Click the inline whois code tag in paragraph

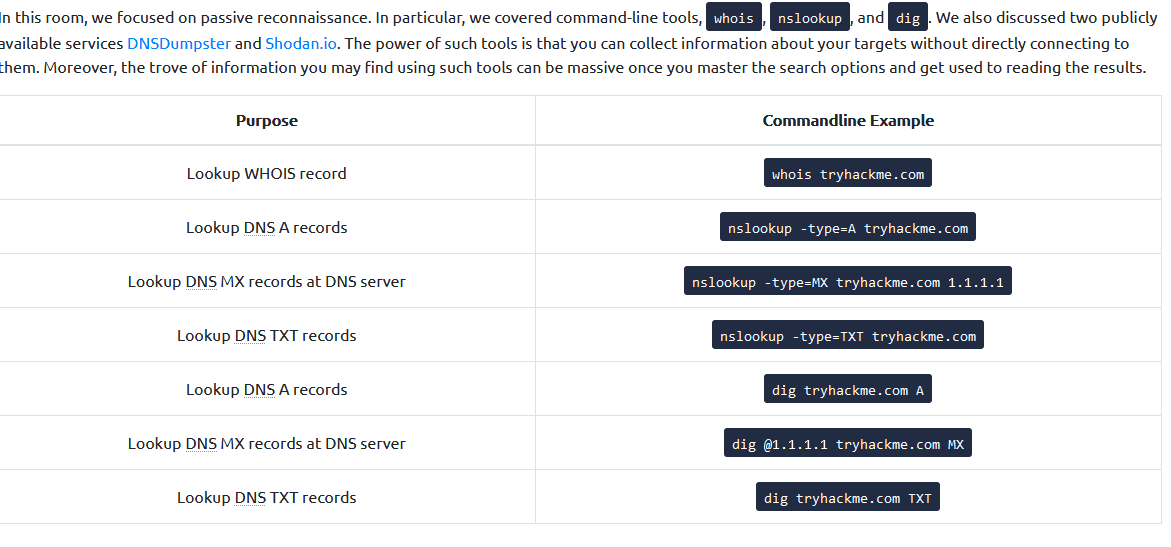733,18
